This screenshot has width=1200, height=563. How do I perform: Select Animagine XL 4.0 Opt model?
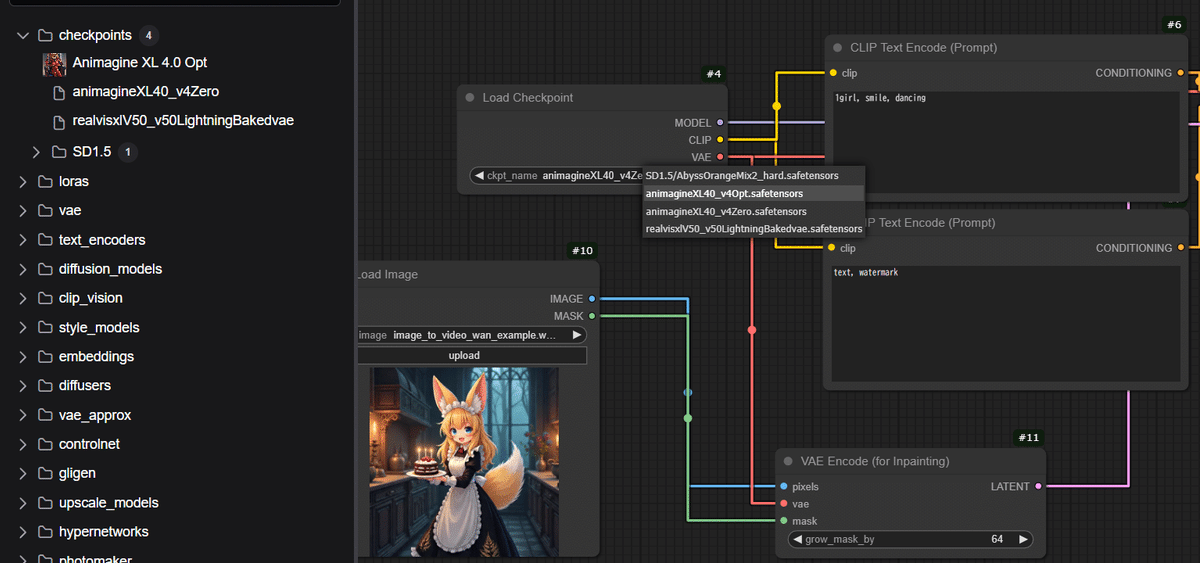[140, 63]
